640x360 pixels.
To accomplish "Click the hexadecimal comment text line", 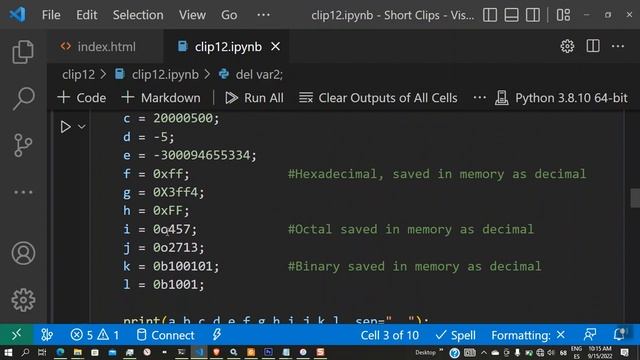I will tap(437, 174).
